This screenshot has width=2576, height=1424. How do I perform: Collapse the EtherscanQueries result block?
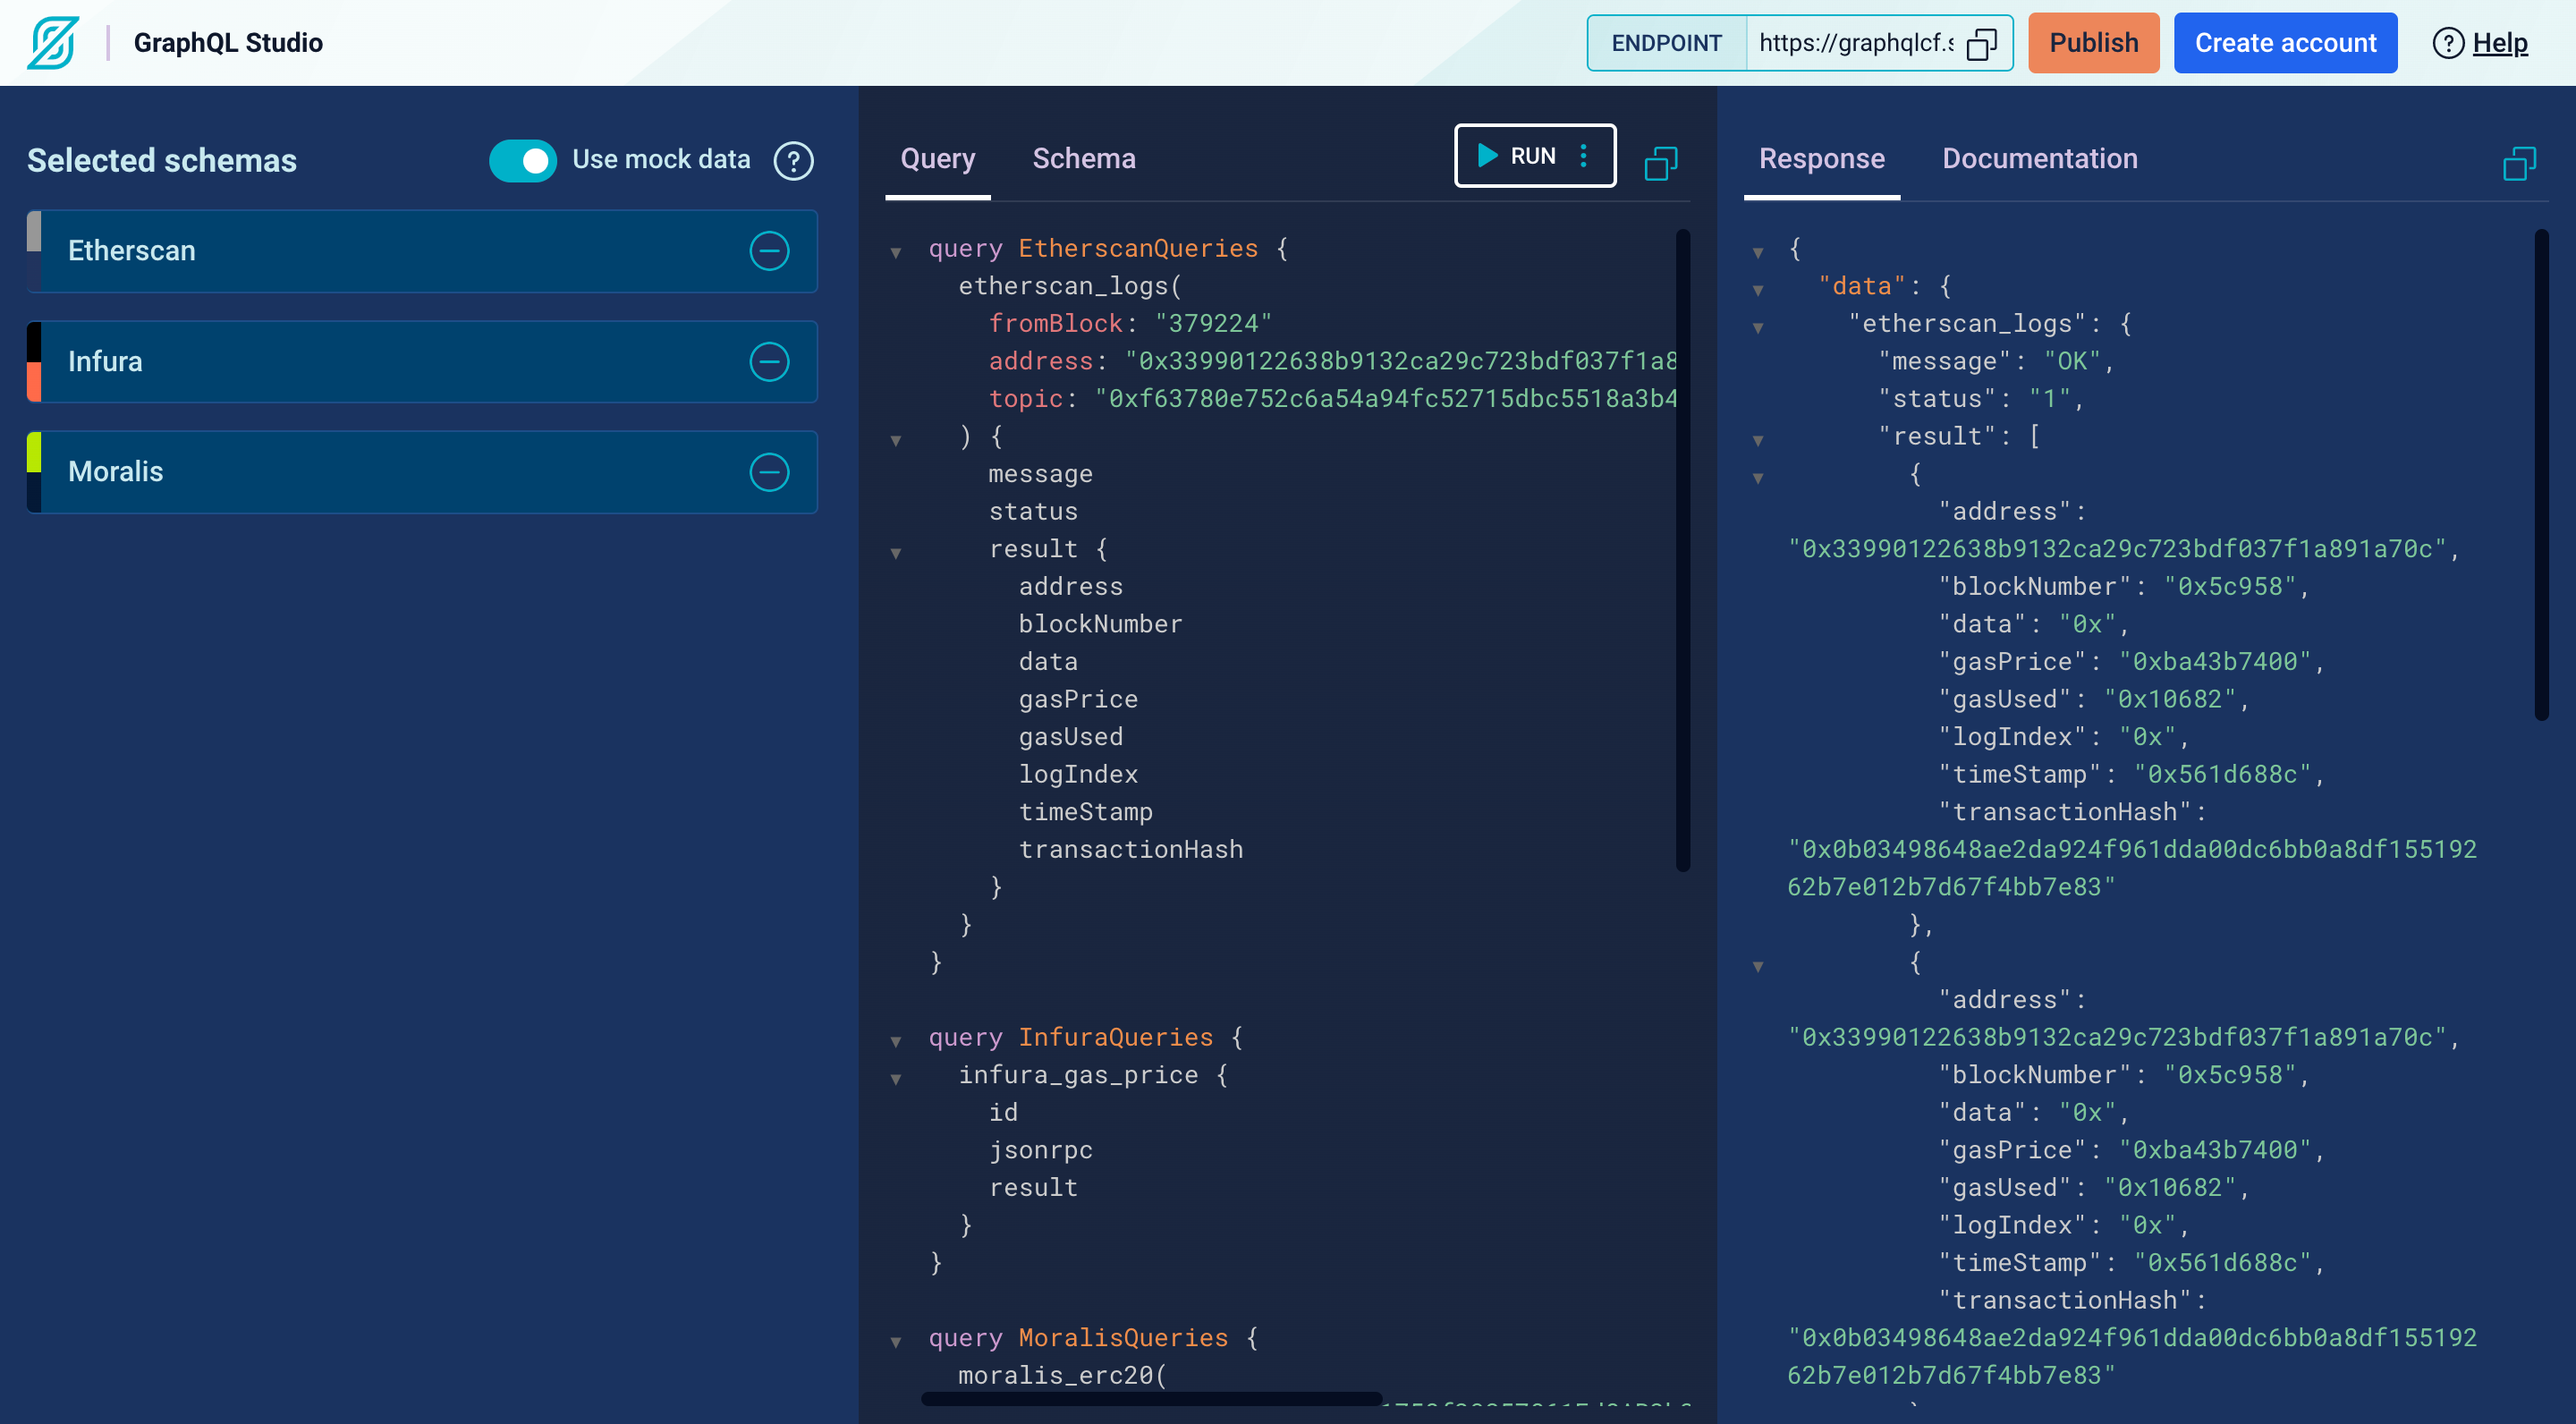[x=896, y=549]
